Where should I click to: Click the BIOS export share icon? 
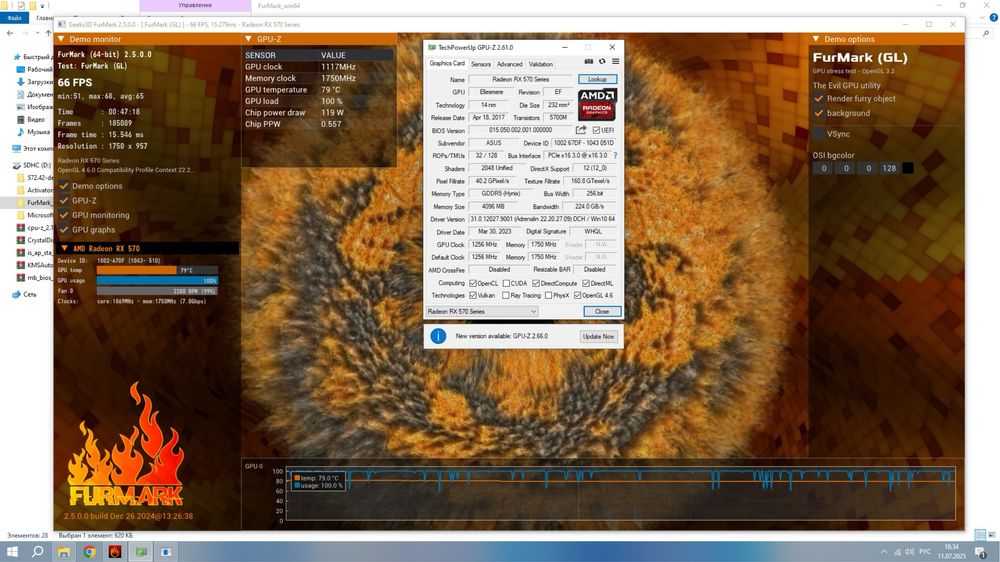581,130
